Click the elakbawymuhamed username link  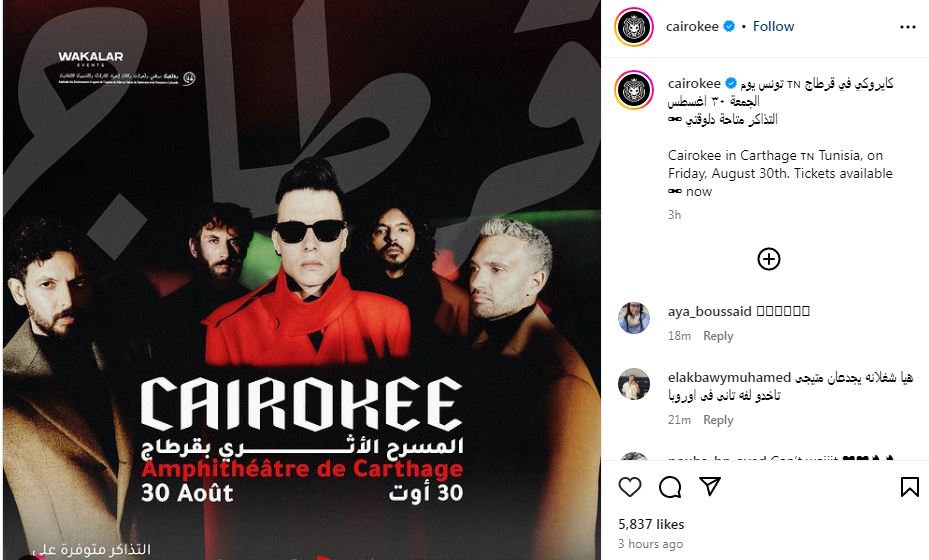coord(729,377)
